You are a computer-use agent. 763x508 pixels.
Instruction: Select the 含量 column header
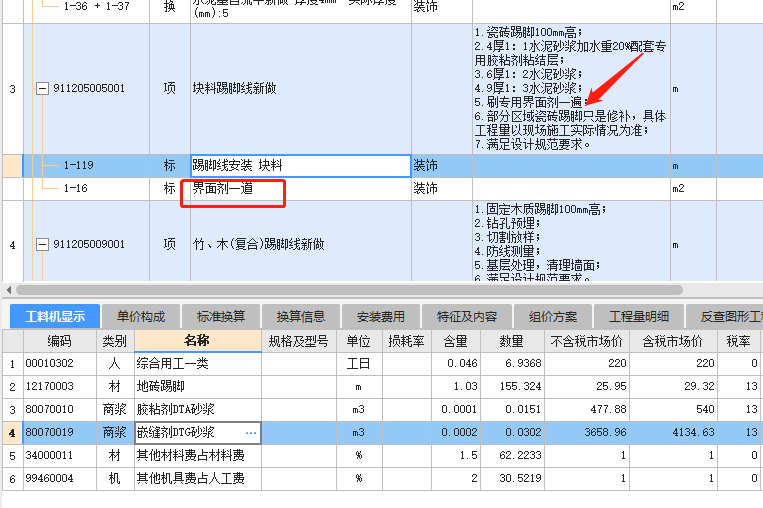click(x=456, y=341)
